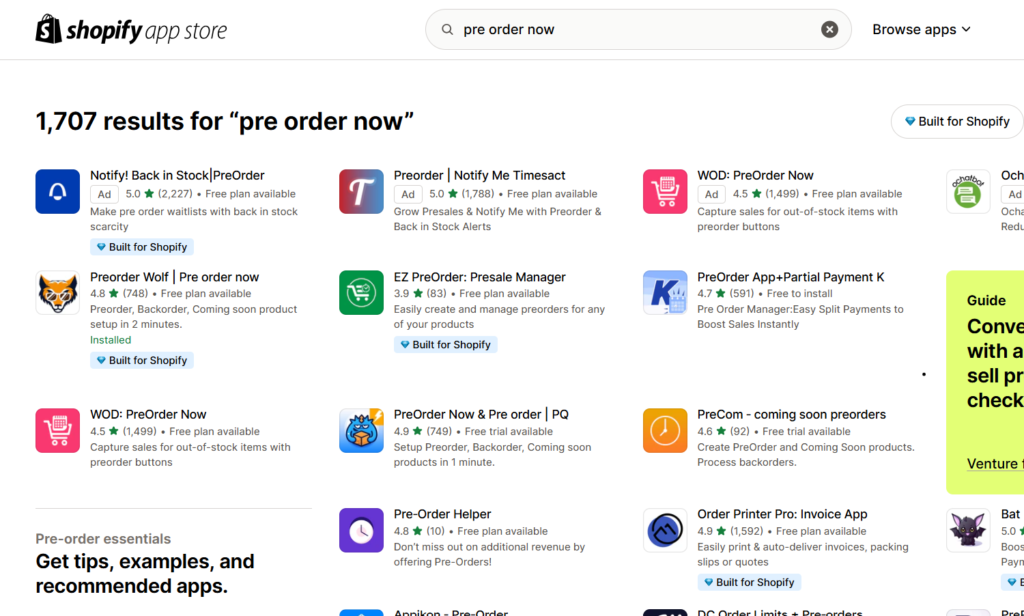Image resolution: width=1024 pixels, height=616 pixels.
Task: Click the magnifier icon in the search bar
Action: pos(447,29)
